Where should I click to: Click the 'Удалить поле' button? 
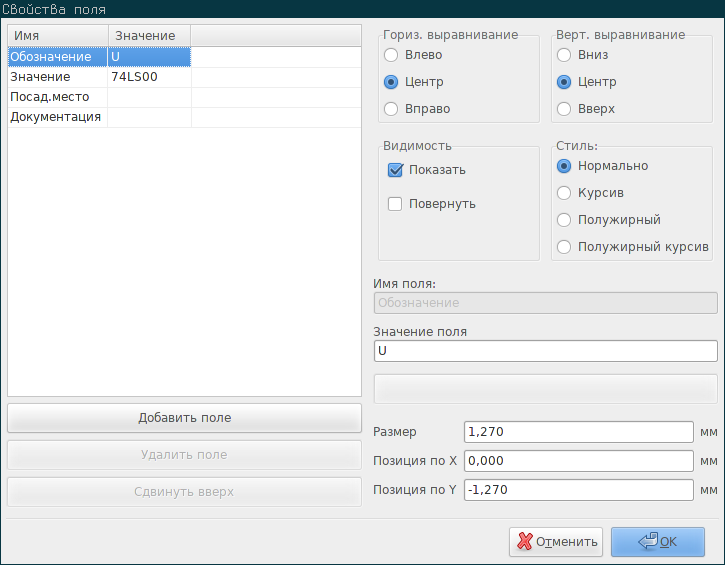coord(184,455)
